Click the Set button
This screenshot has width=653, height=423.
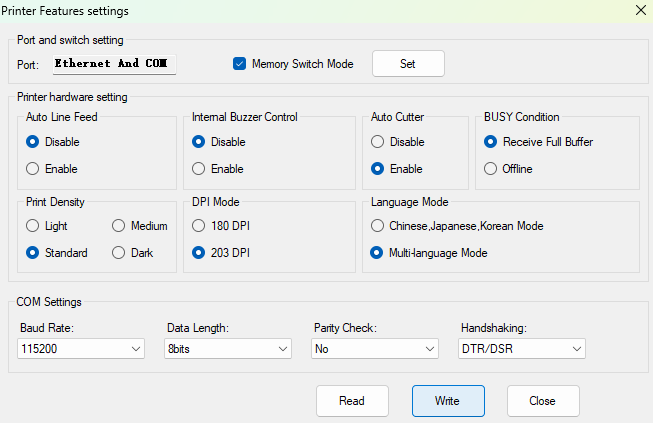click(408, 64)
